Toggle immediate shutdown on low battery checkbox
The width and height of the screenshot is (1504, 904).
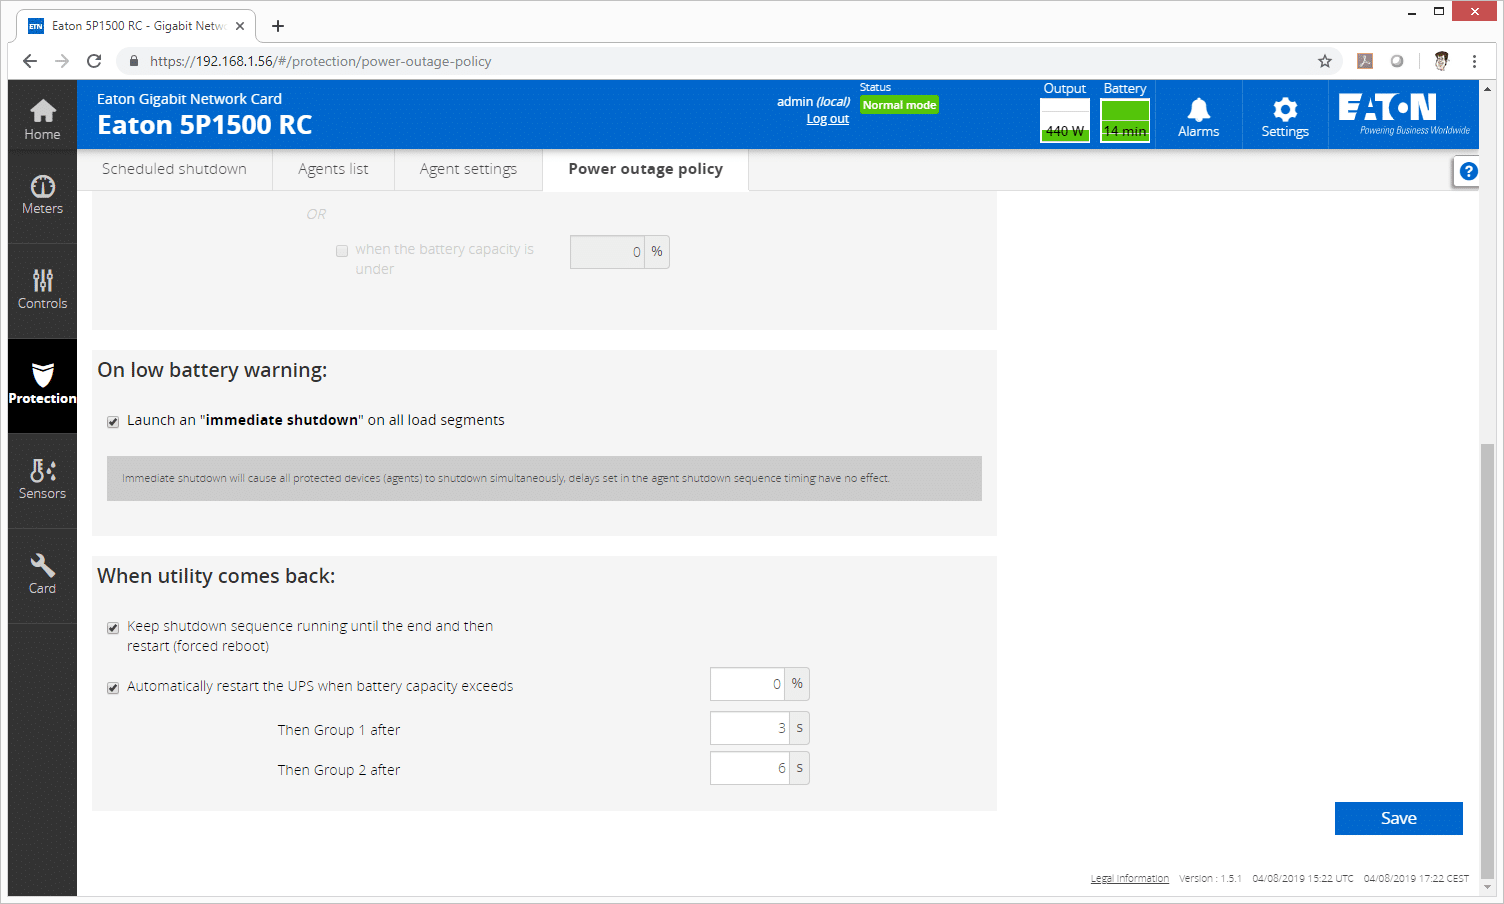pyautogui.click(x=113, y=422)
